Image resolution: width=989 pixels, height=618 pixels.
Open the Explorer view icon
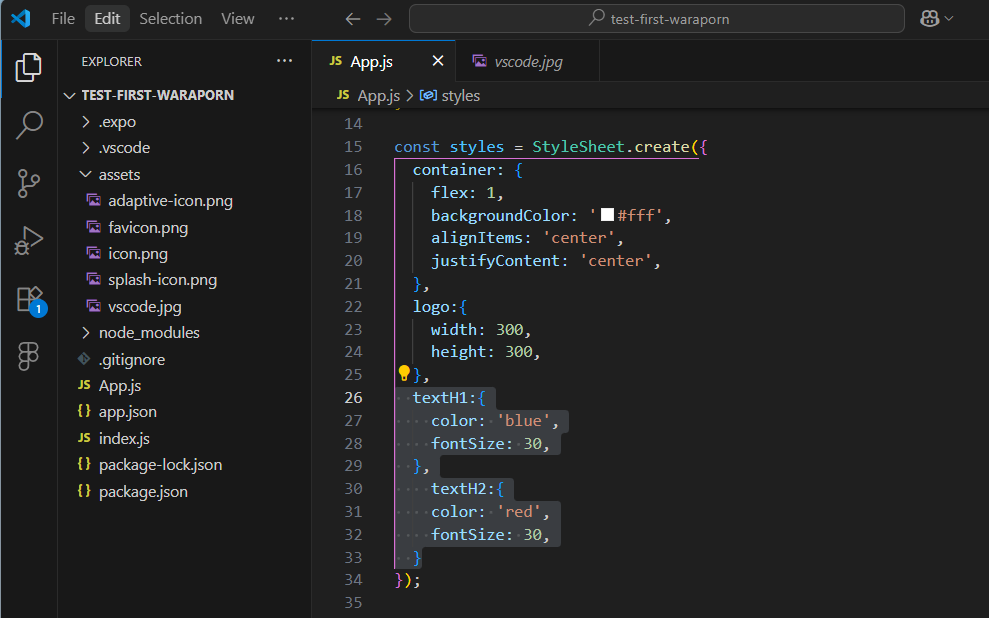click(29, 67)
